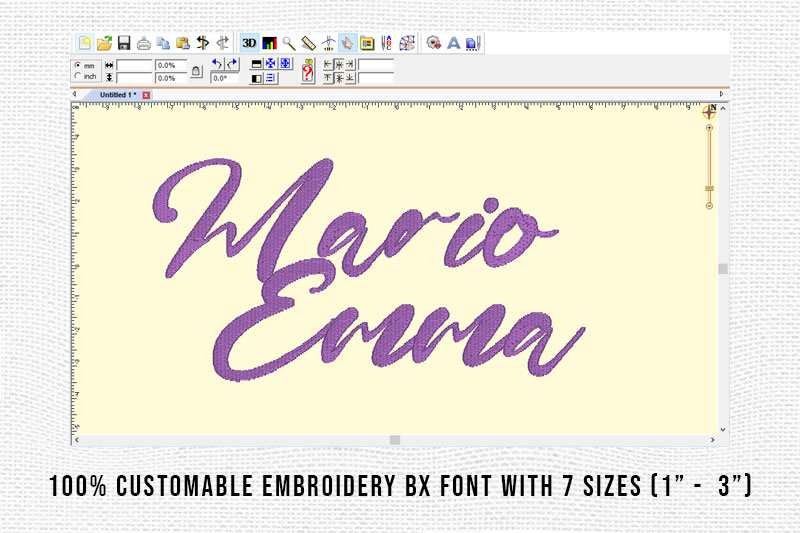Click the height input field
Screen dimensions: 800x533
point(135,78)
